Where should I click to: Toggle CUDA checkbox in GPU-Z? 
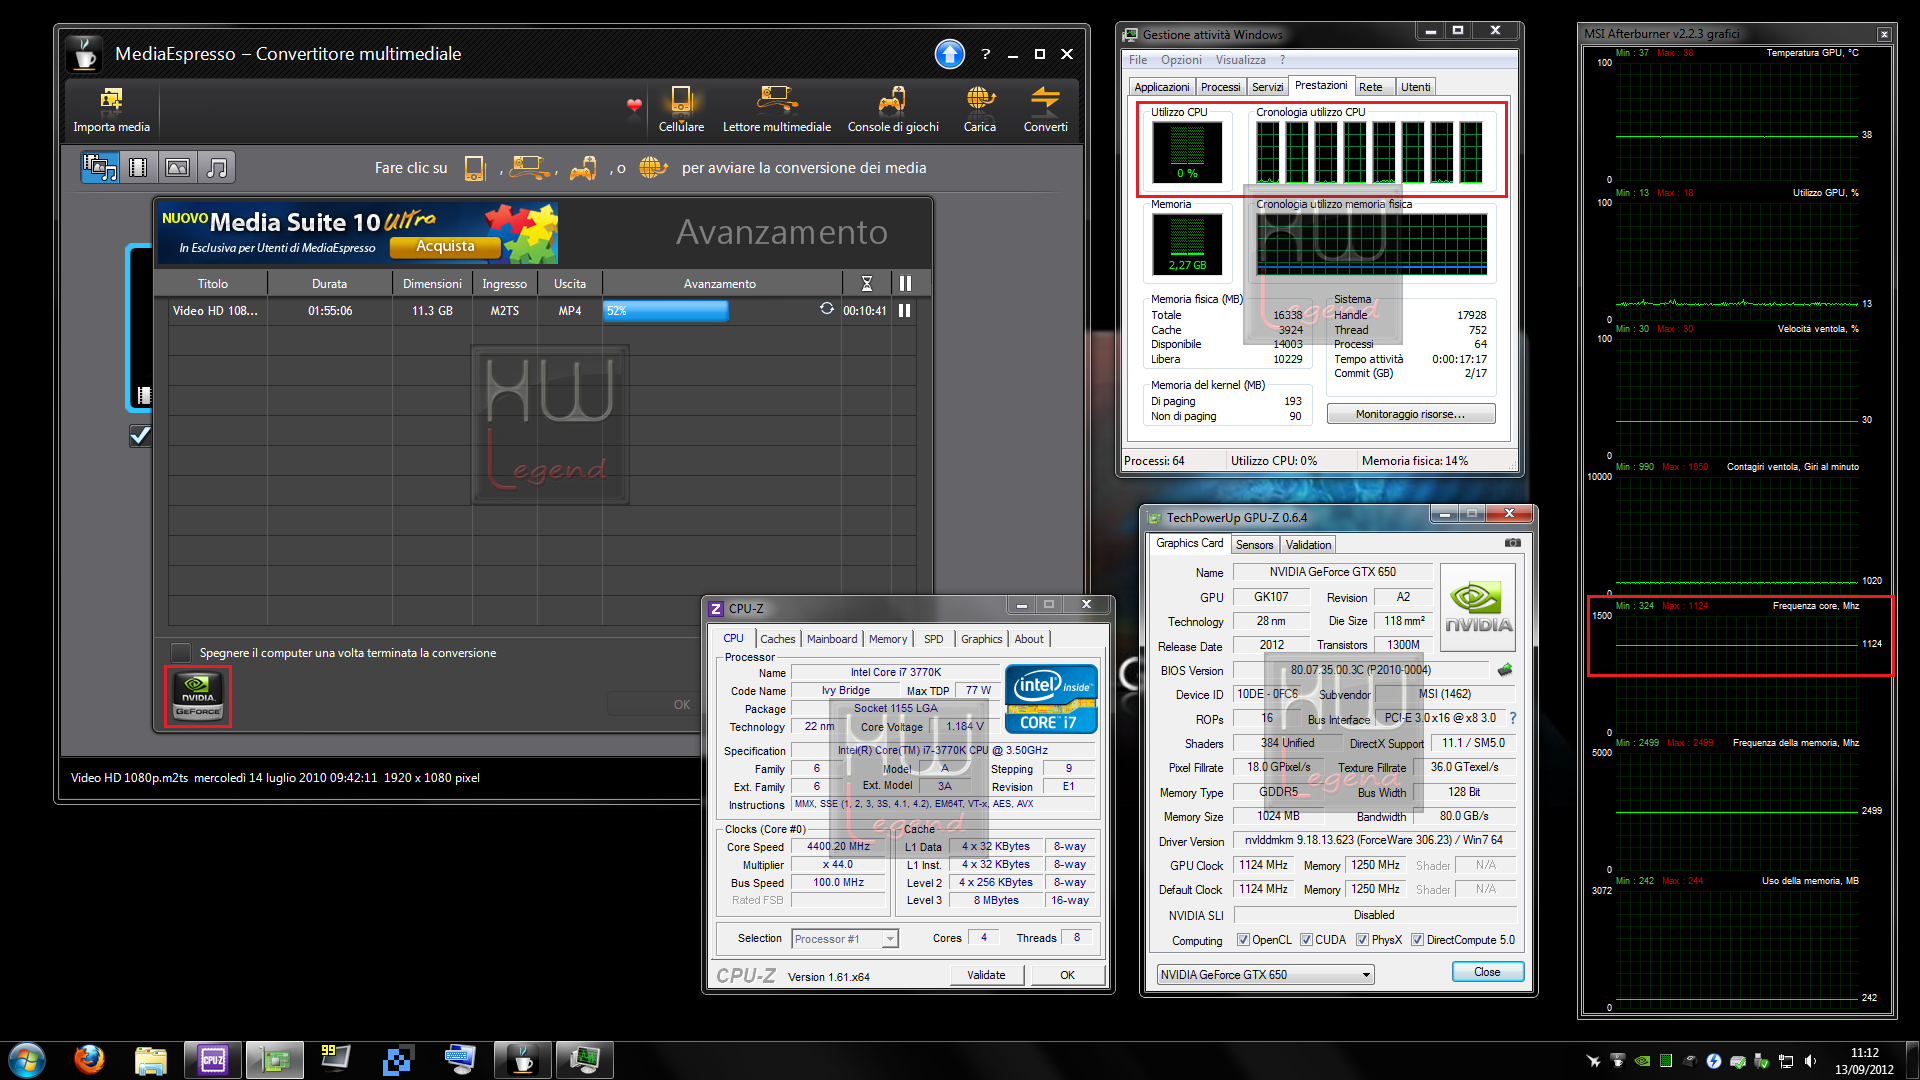point(1306,940)
